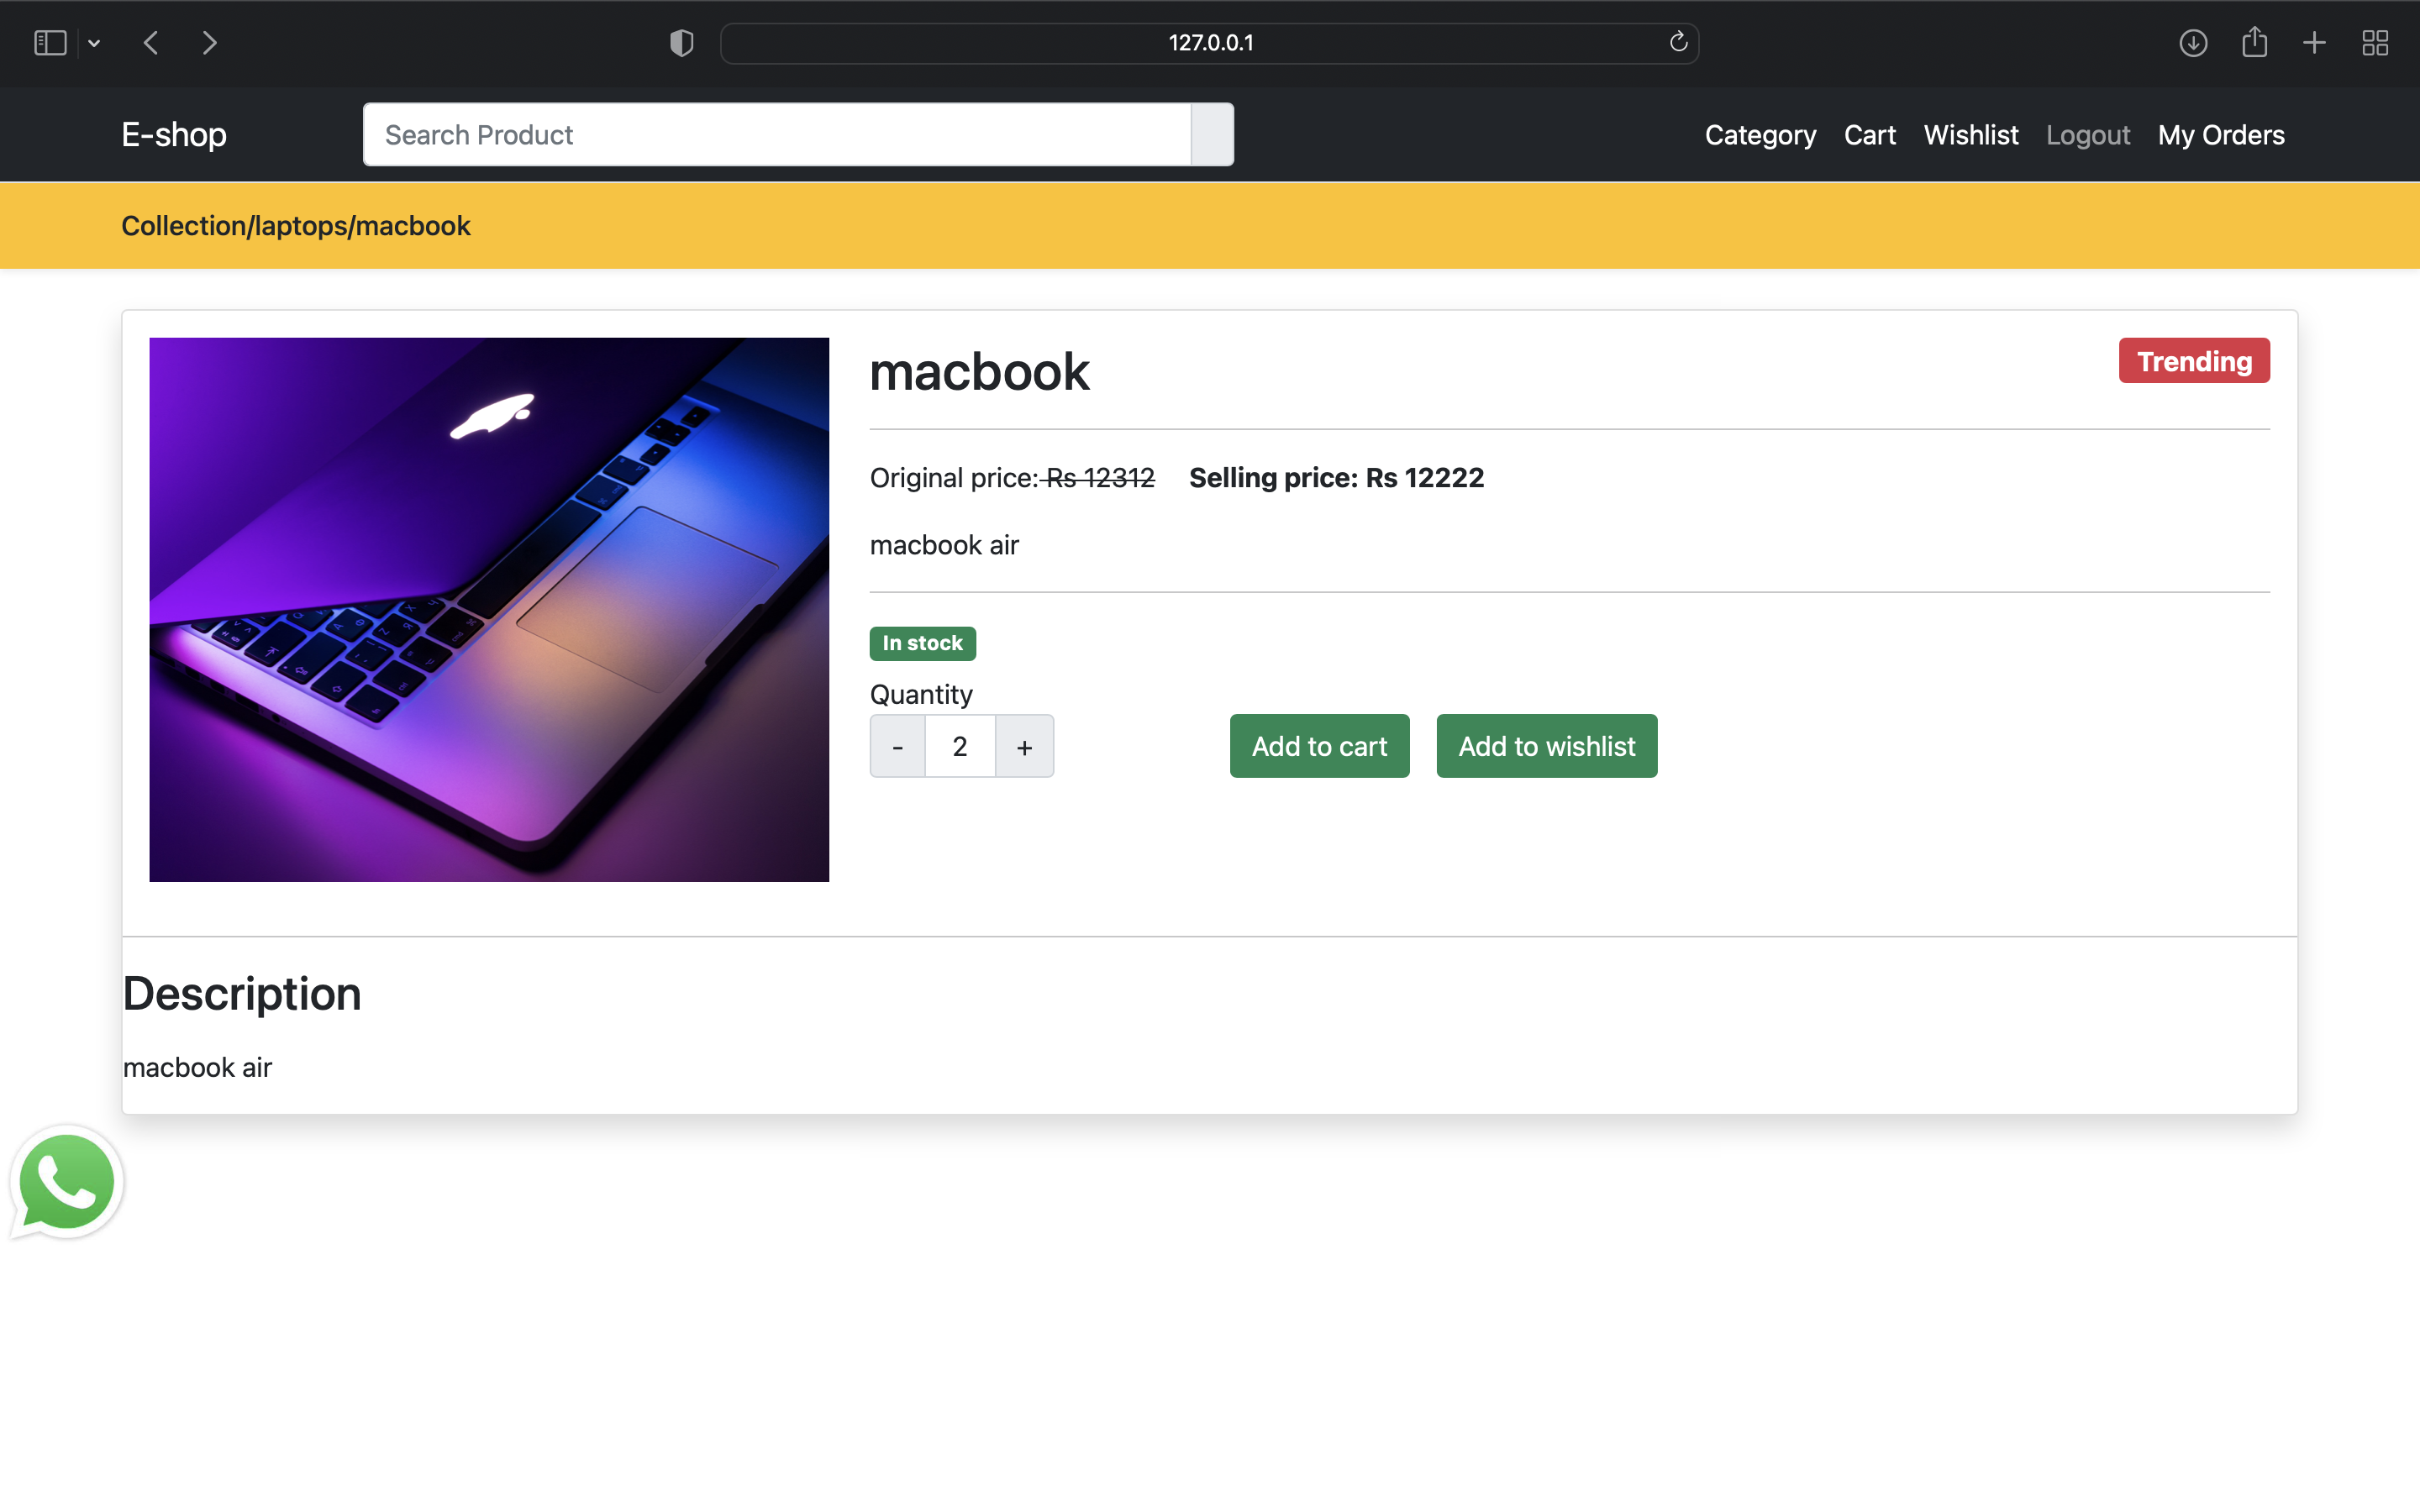The width and height of the screenshot is (2420, 1512).
Task: Open a new tab with plus icon
Action: pyautogui.click(x=2314, y=43)
